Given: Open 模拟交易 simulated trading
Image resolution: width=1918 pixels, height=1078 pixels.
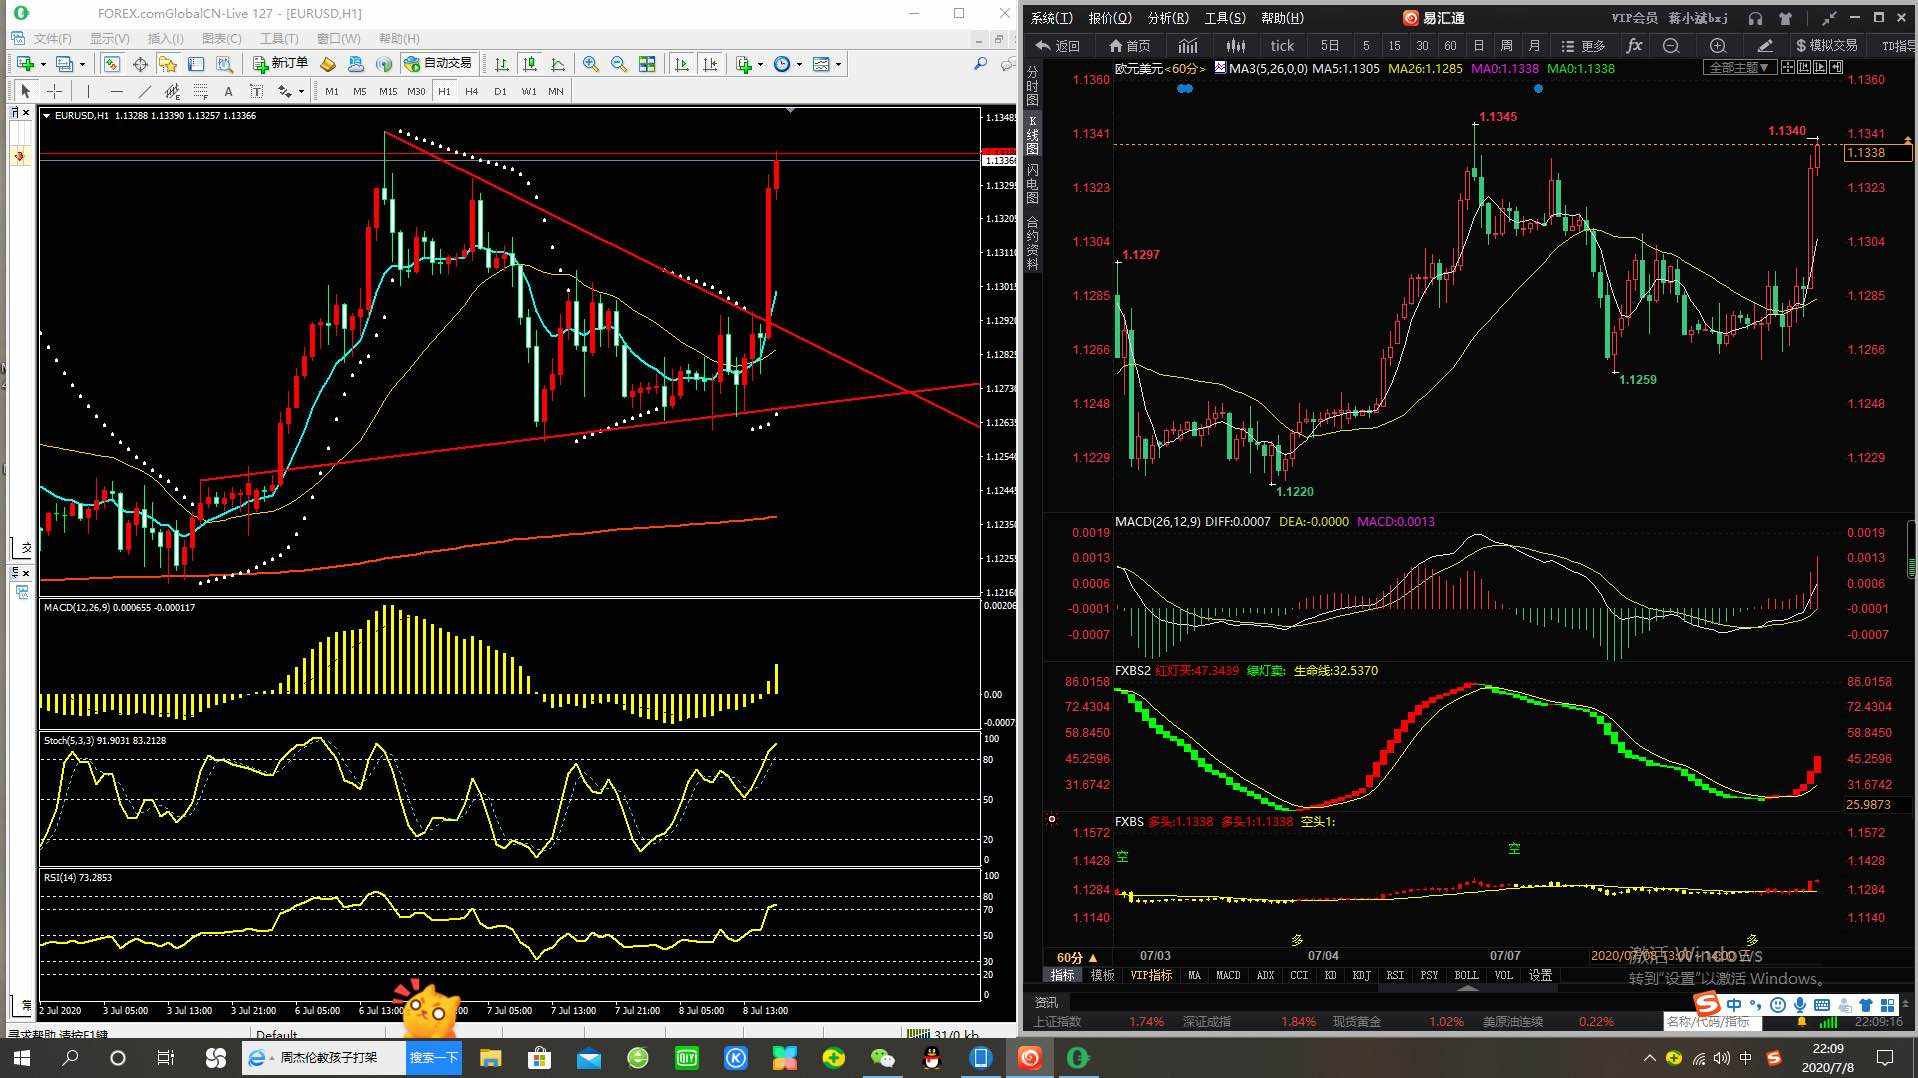Looking at the screenshot, I should [x=1826, y=46].
